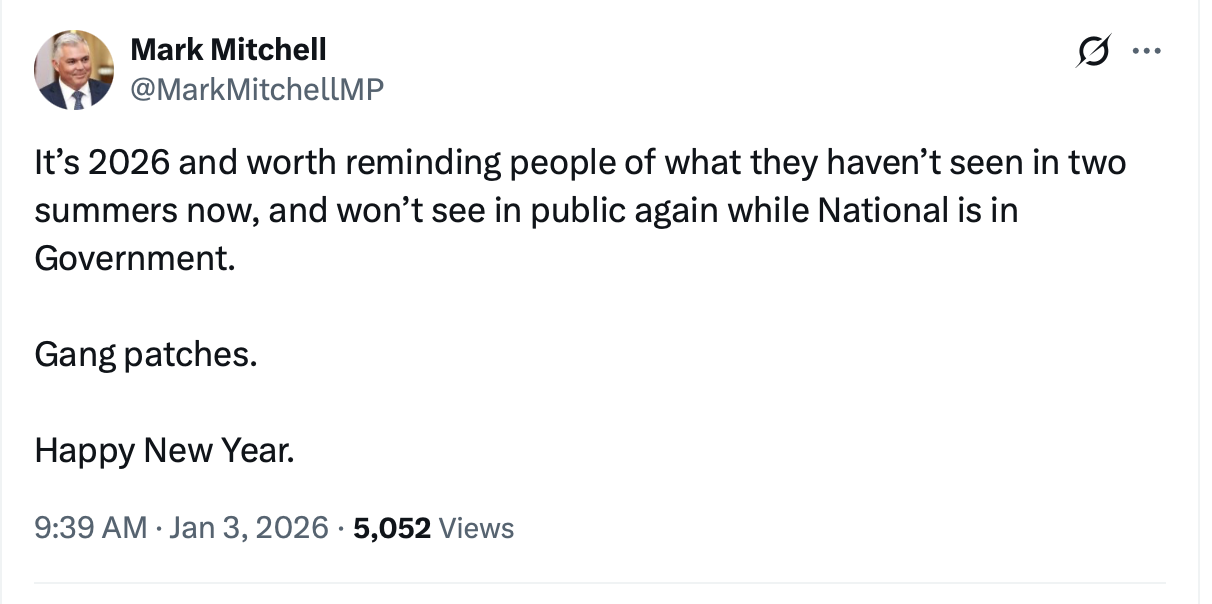Click Mark Mitchell's profile avatar

[74, 70]
